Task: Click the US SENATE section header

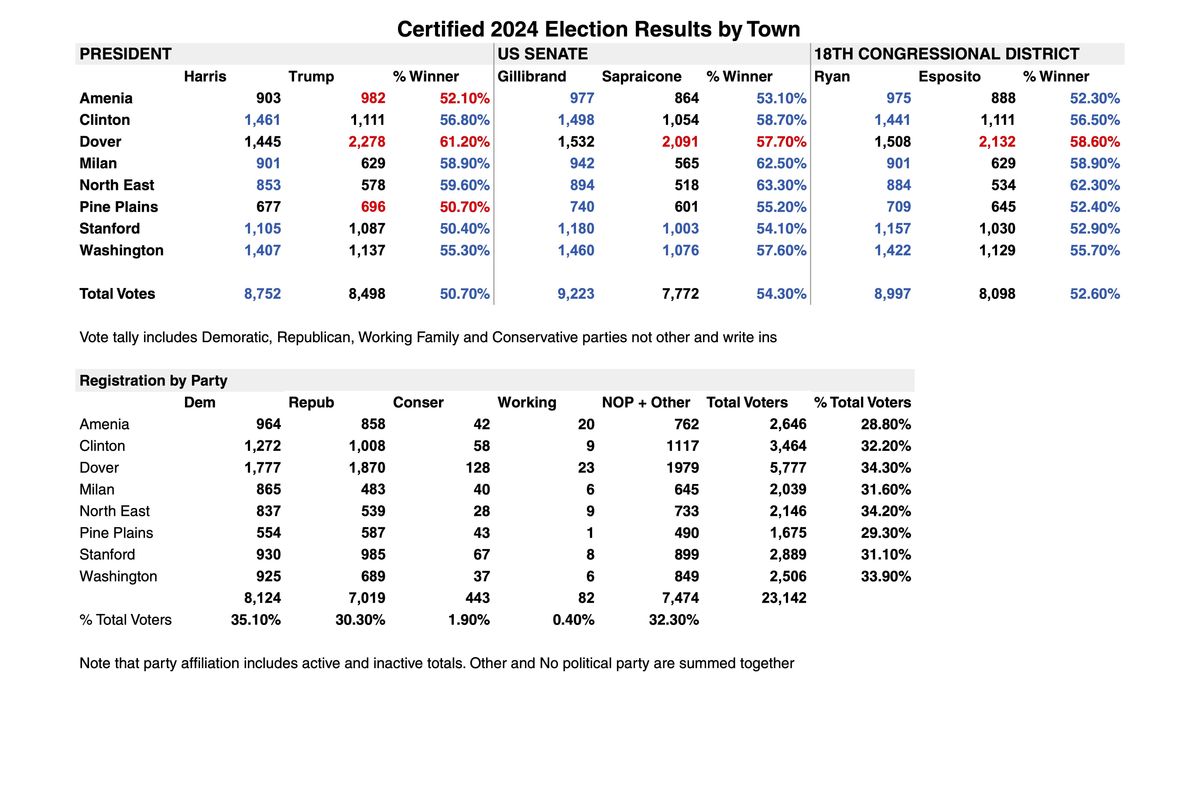Action: (542, 54)
